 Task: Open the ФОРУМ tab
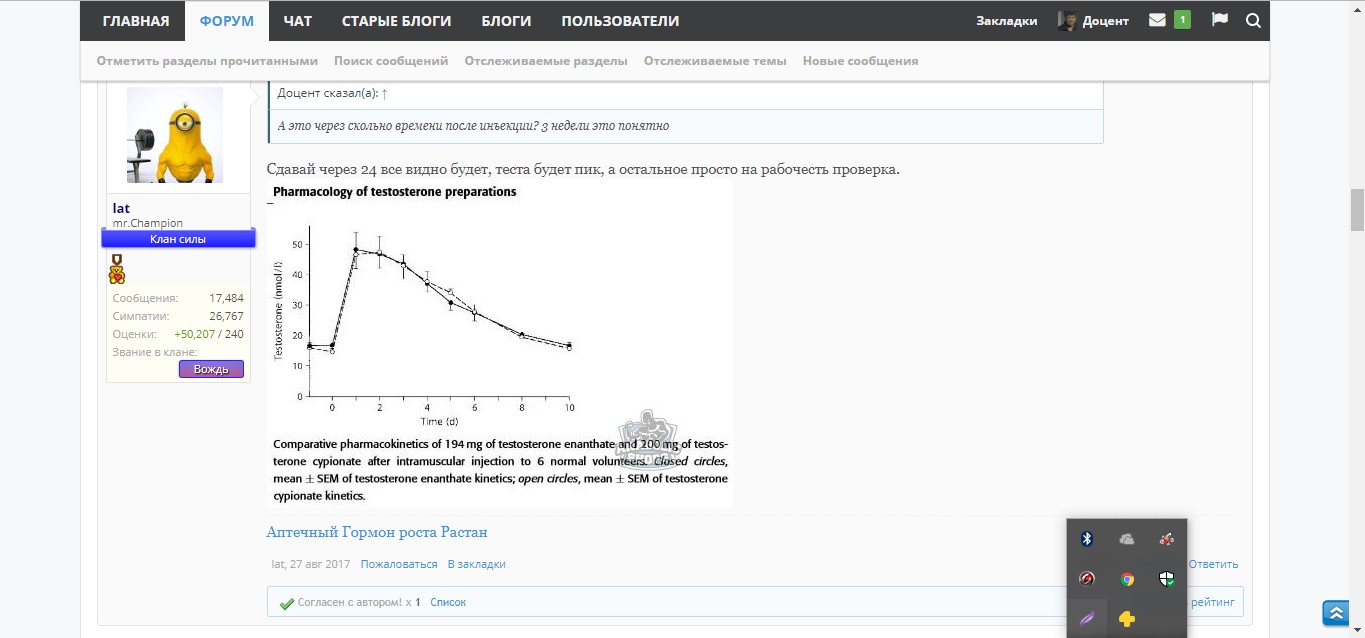pos(226,20)
